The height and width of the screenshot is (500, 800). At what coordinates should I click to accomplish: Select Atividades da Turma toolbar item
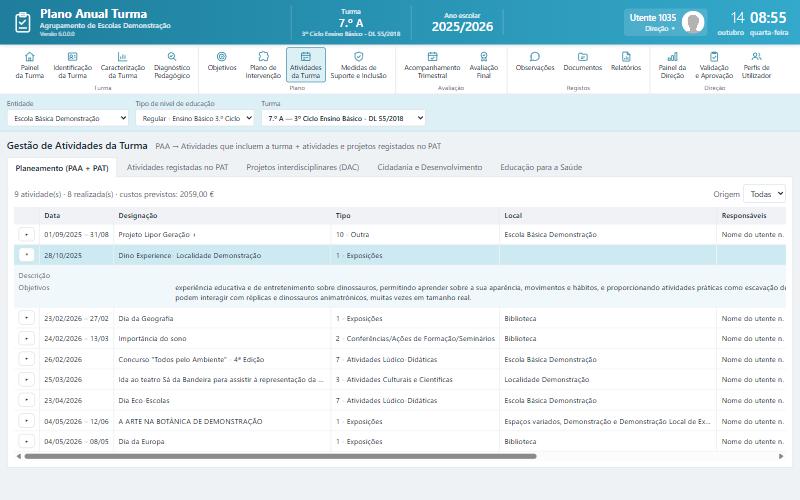pyautogui.click(x=306, y=65)
